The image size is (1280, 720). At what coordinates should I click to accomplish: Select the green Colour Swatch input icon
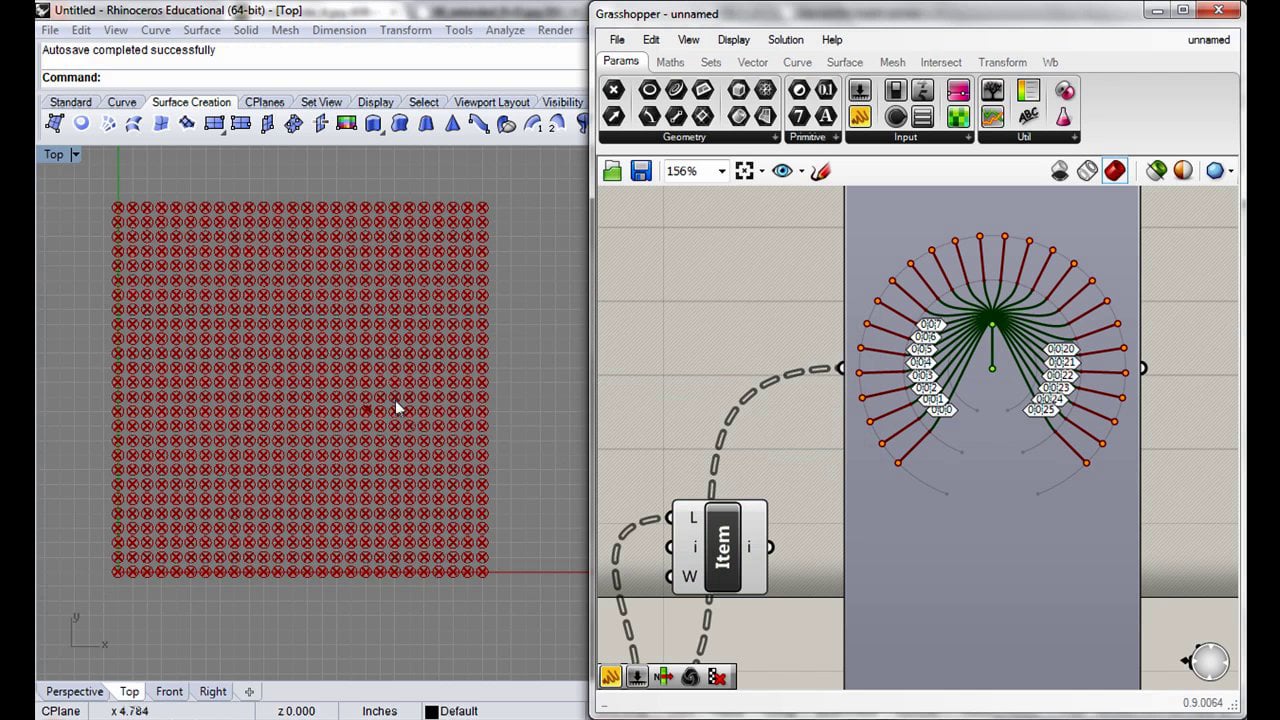pos(958,116)
